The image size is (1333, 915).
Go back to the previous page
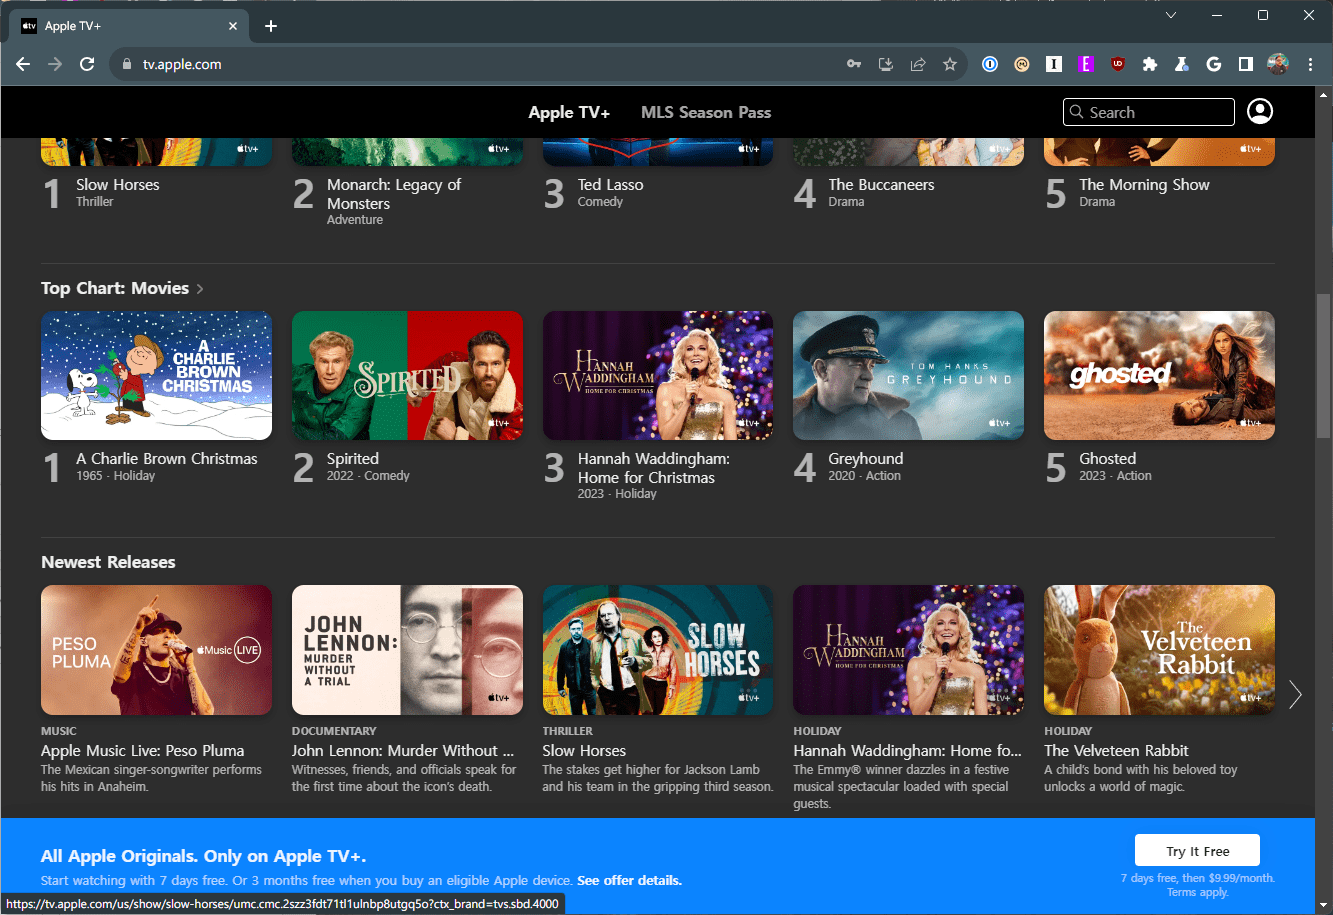[x=23, y=64]
